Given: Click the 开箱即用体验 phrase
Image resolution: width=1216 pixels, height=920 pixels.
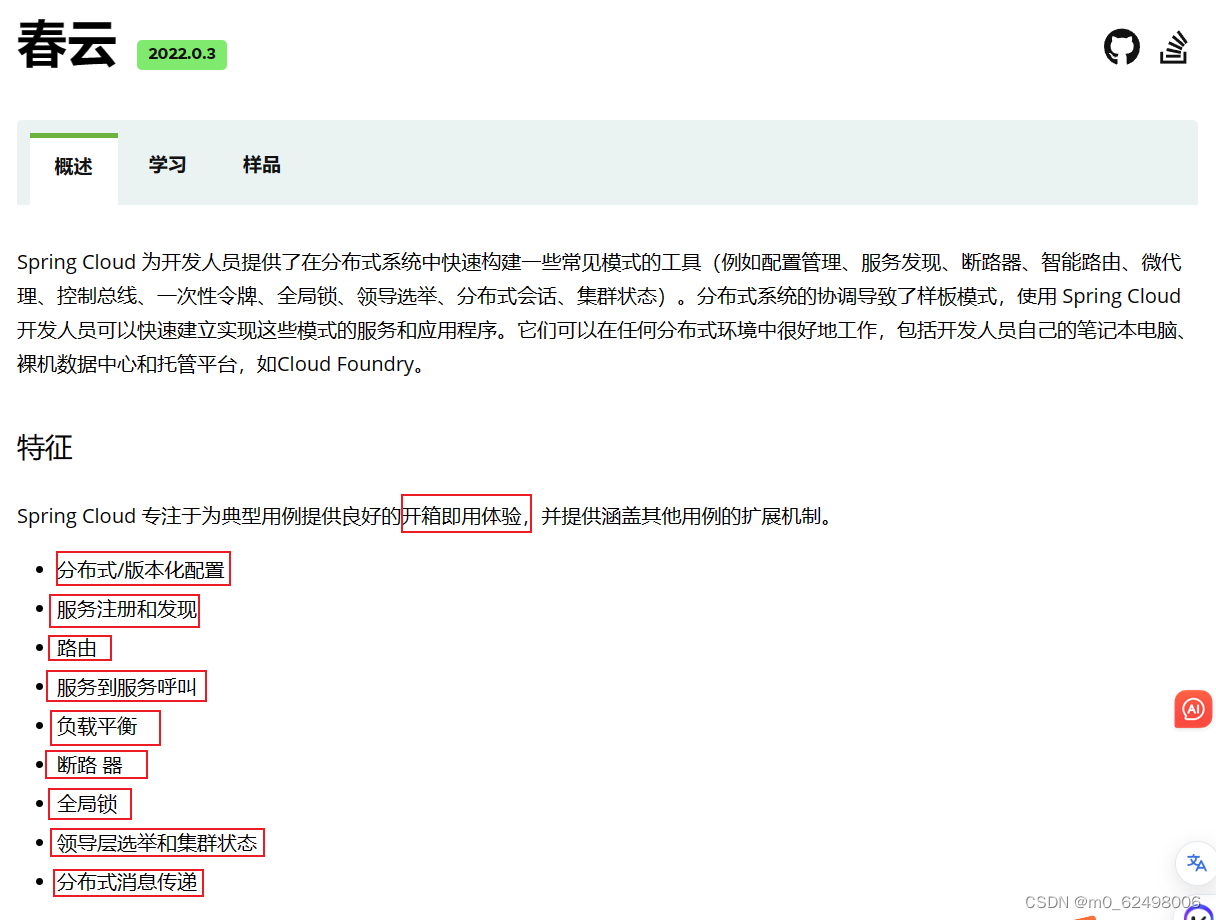Looking at the screenshot, I should point(462,516).
